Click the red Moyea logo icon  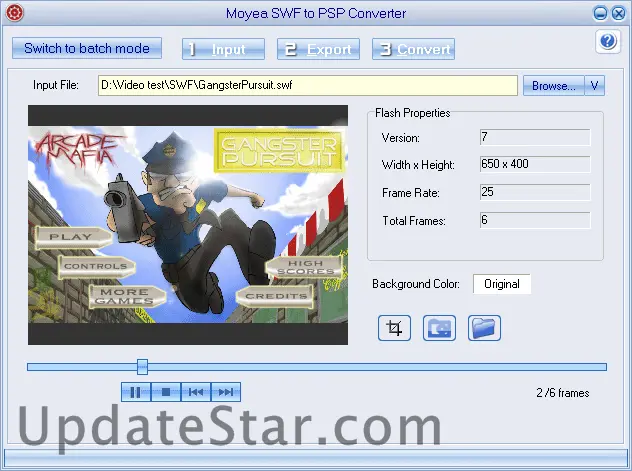pyautogui.click(x=15, y=13)
